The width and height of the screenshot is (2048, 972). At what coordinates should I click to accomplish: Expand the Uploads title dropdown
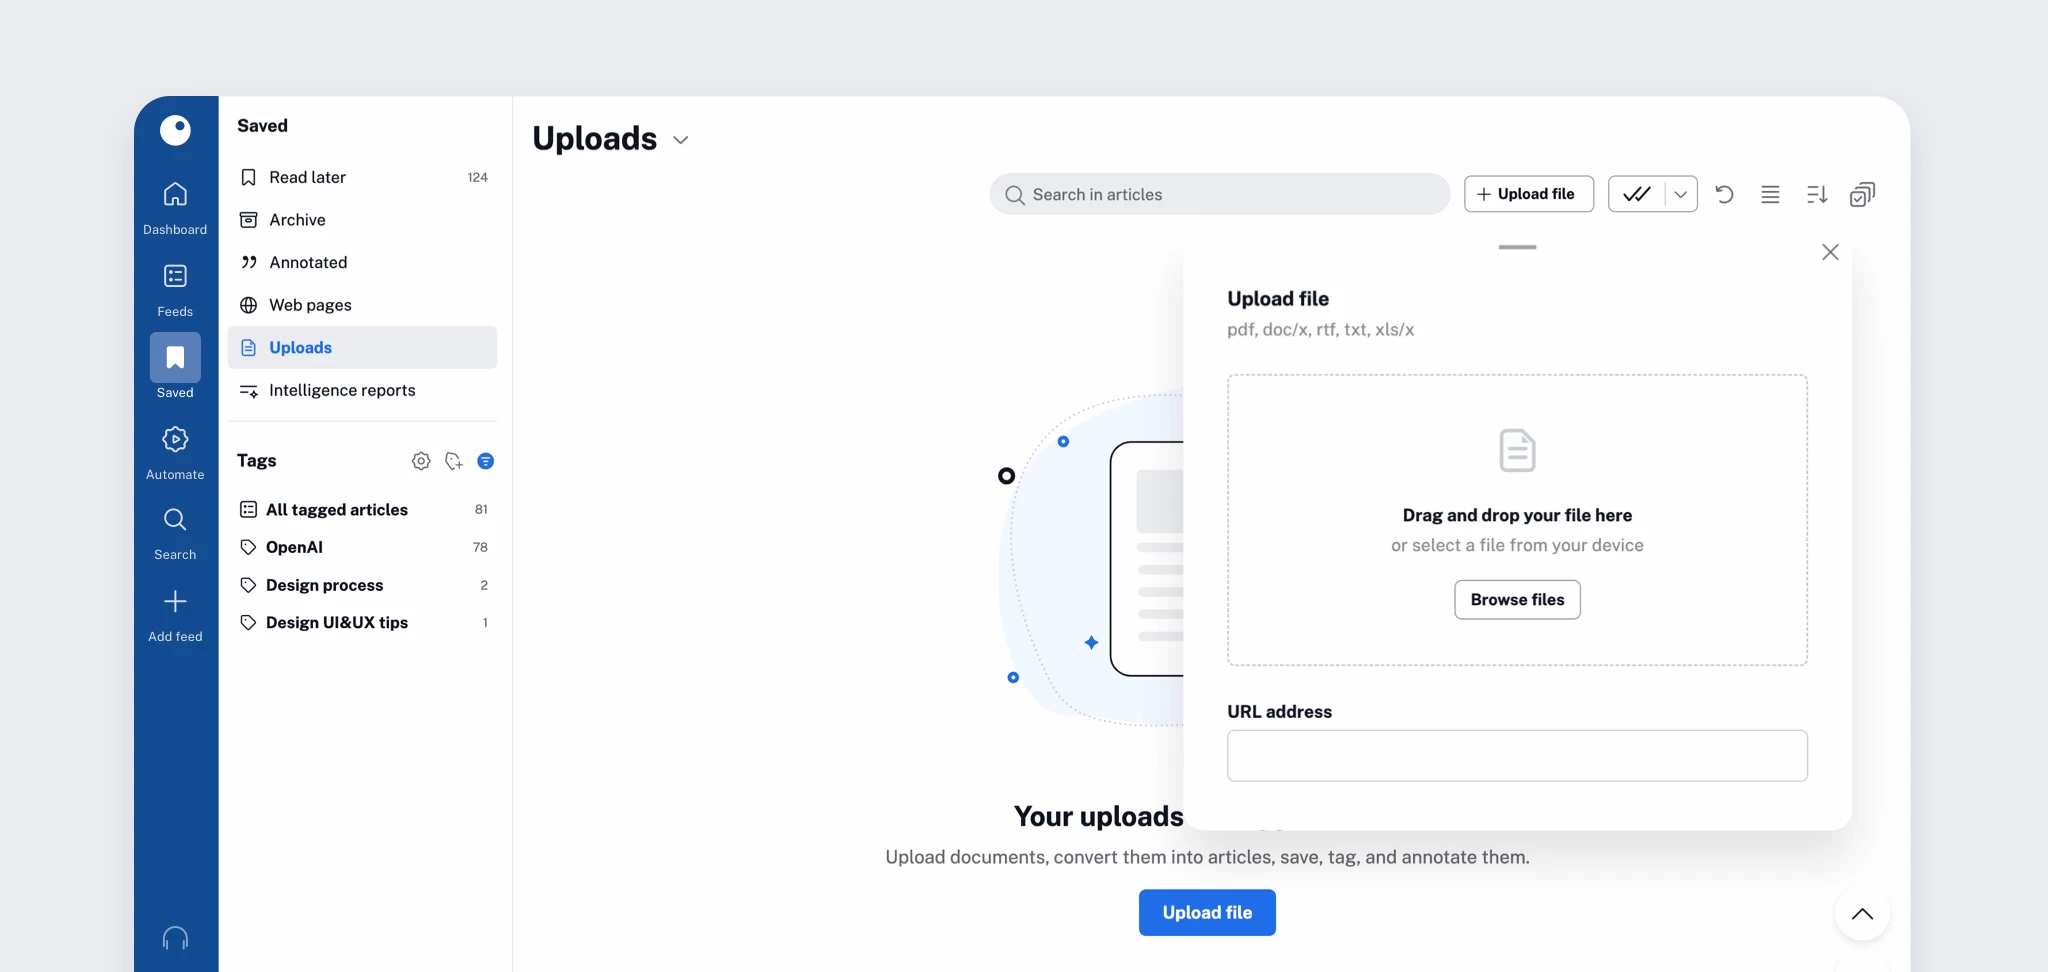(681, 140)
